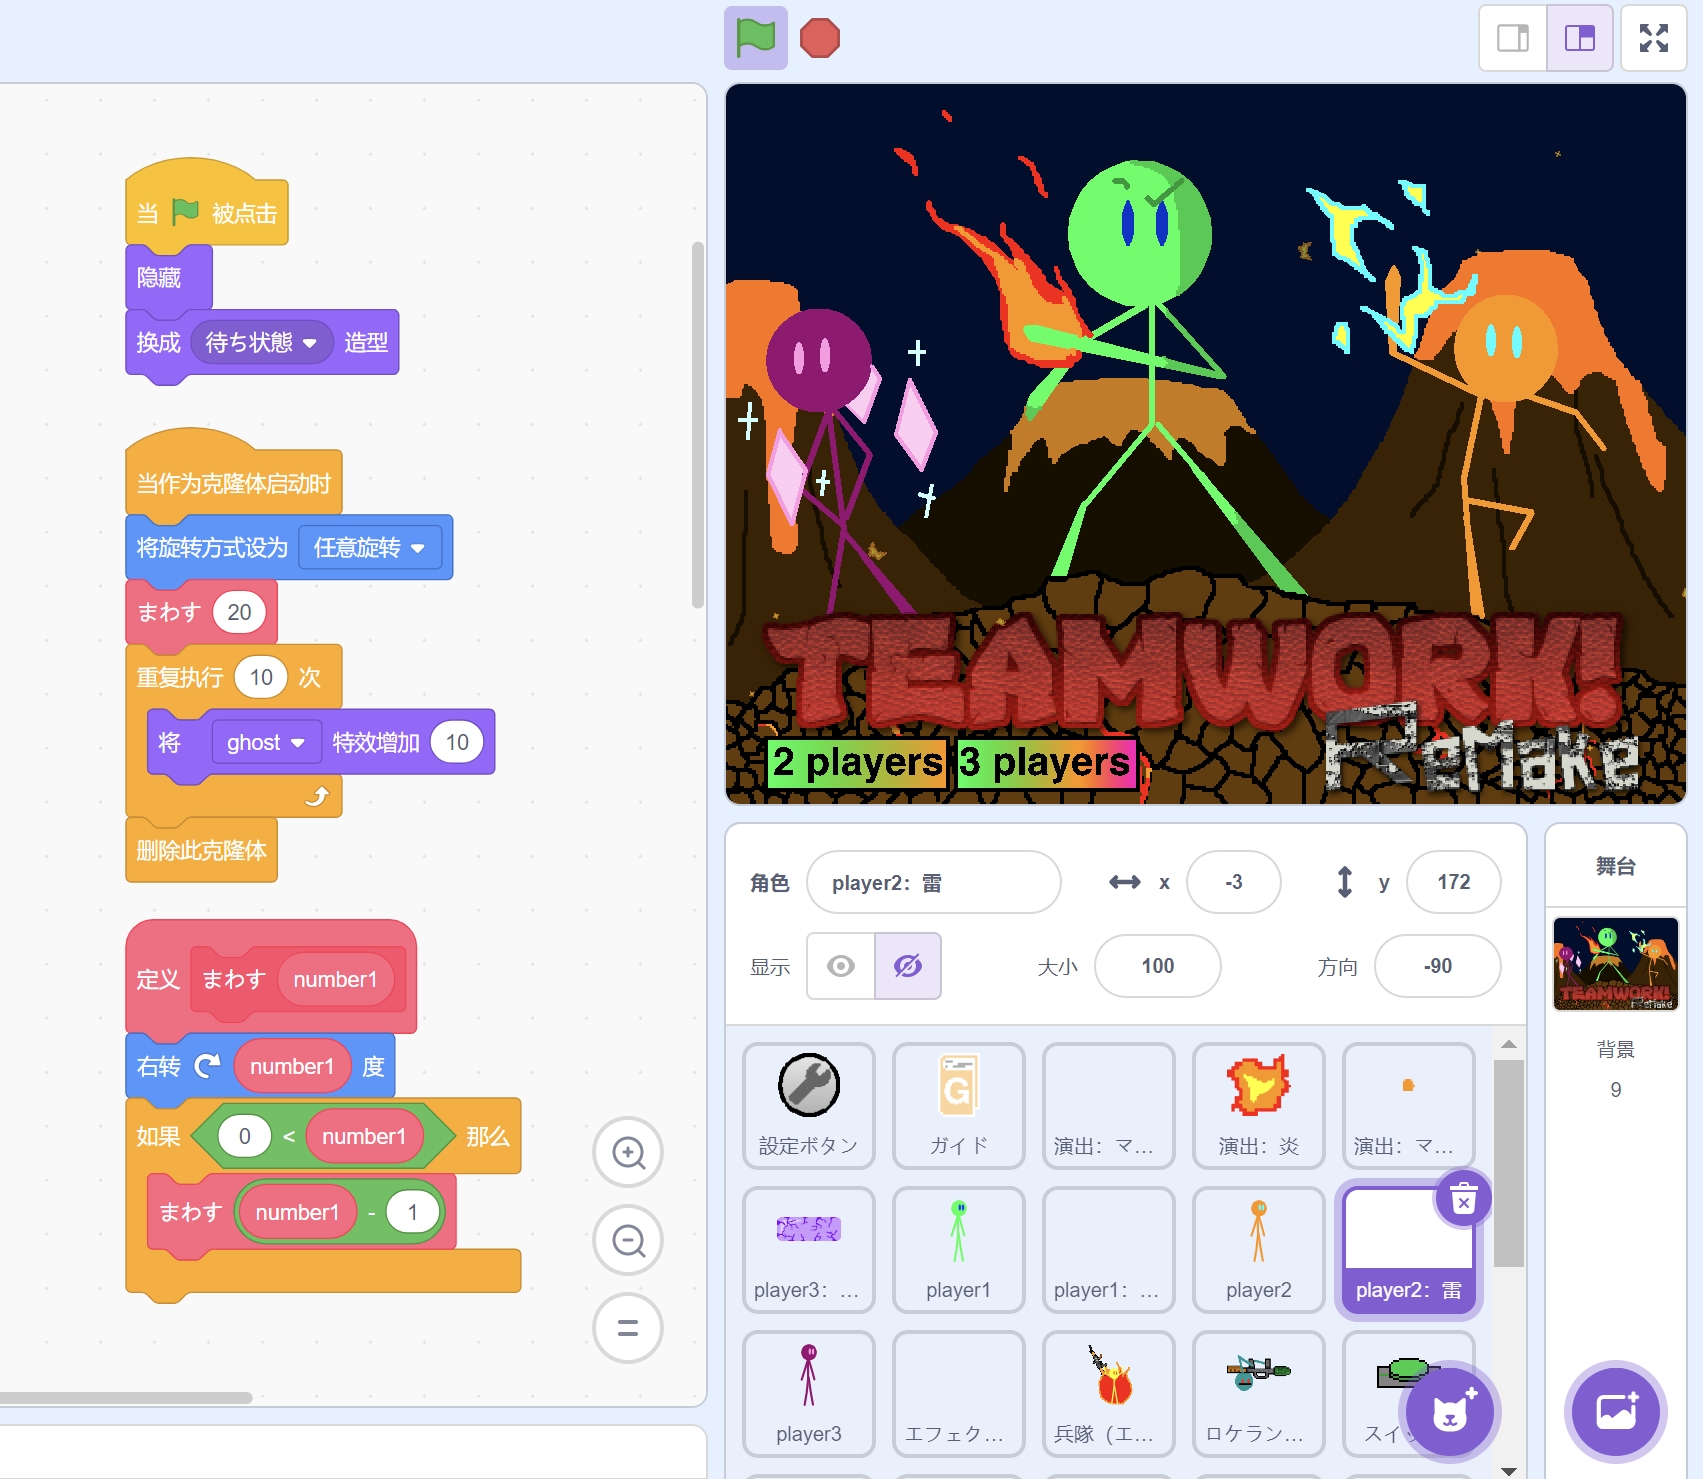Image resolution: width=1703 pixels, height=1479 pixels.
Task: Switch to large stage layout
Action: click(1579, 39)
